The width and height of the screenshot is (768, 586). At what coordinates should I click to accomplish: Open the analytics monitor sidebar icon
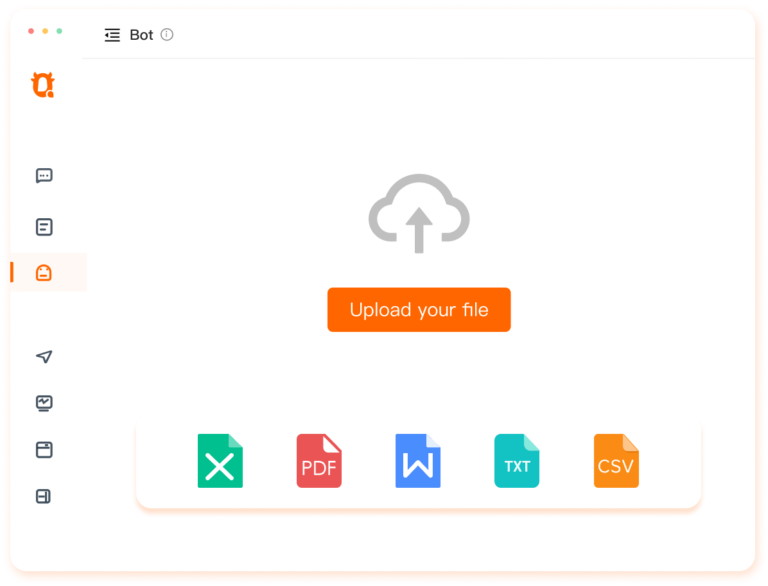pyautogui.click(x=44, y=403)
